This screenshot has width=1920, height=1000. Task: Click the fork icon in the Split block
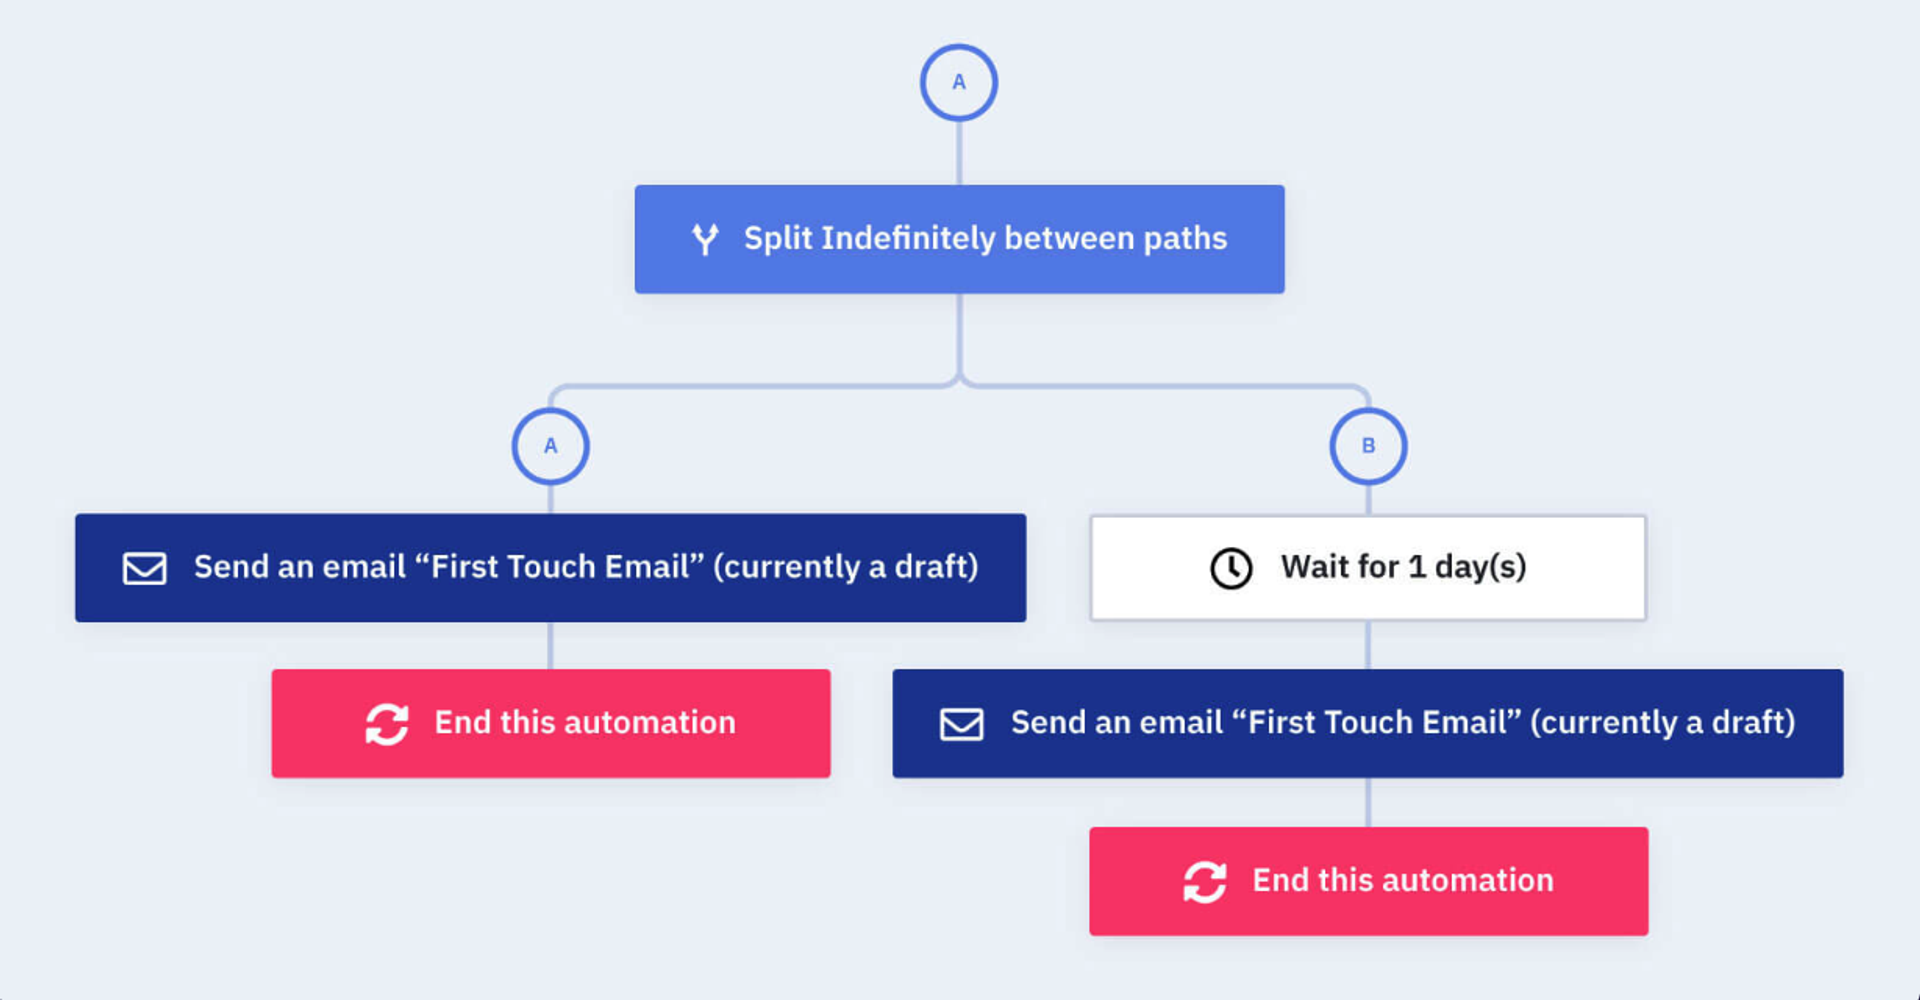tap(705, 239)
